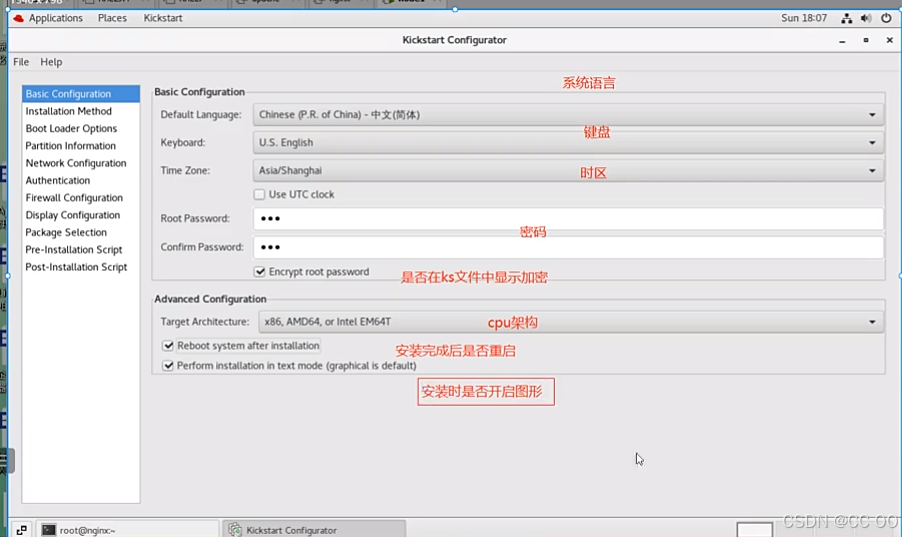Toggle Perform installation in text mode checkbox
The width and height of the screenshot is (902, 537).
pos(168,365)
